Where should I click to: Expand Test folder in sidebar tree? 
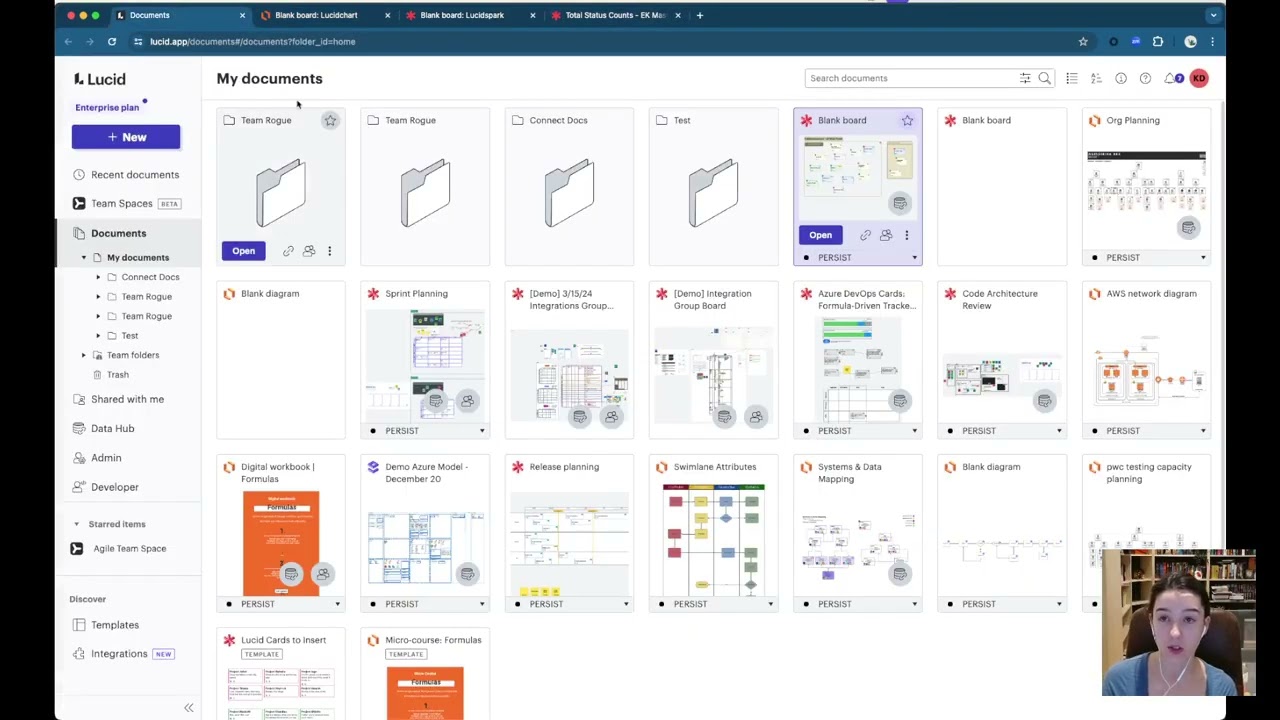(98, 336)
